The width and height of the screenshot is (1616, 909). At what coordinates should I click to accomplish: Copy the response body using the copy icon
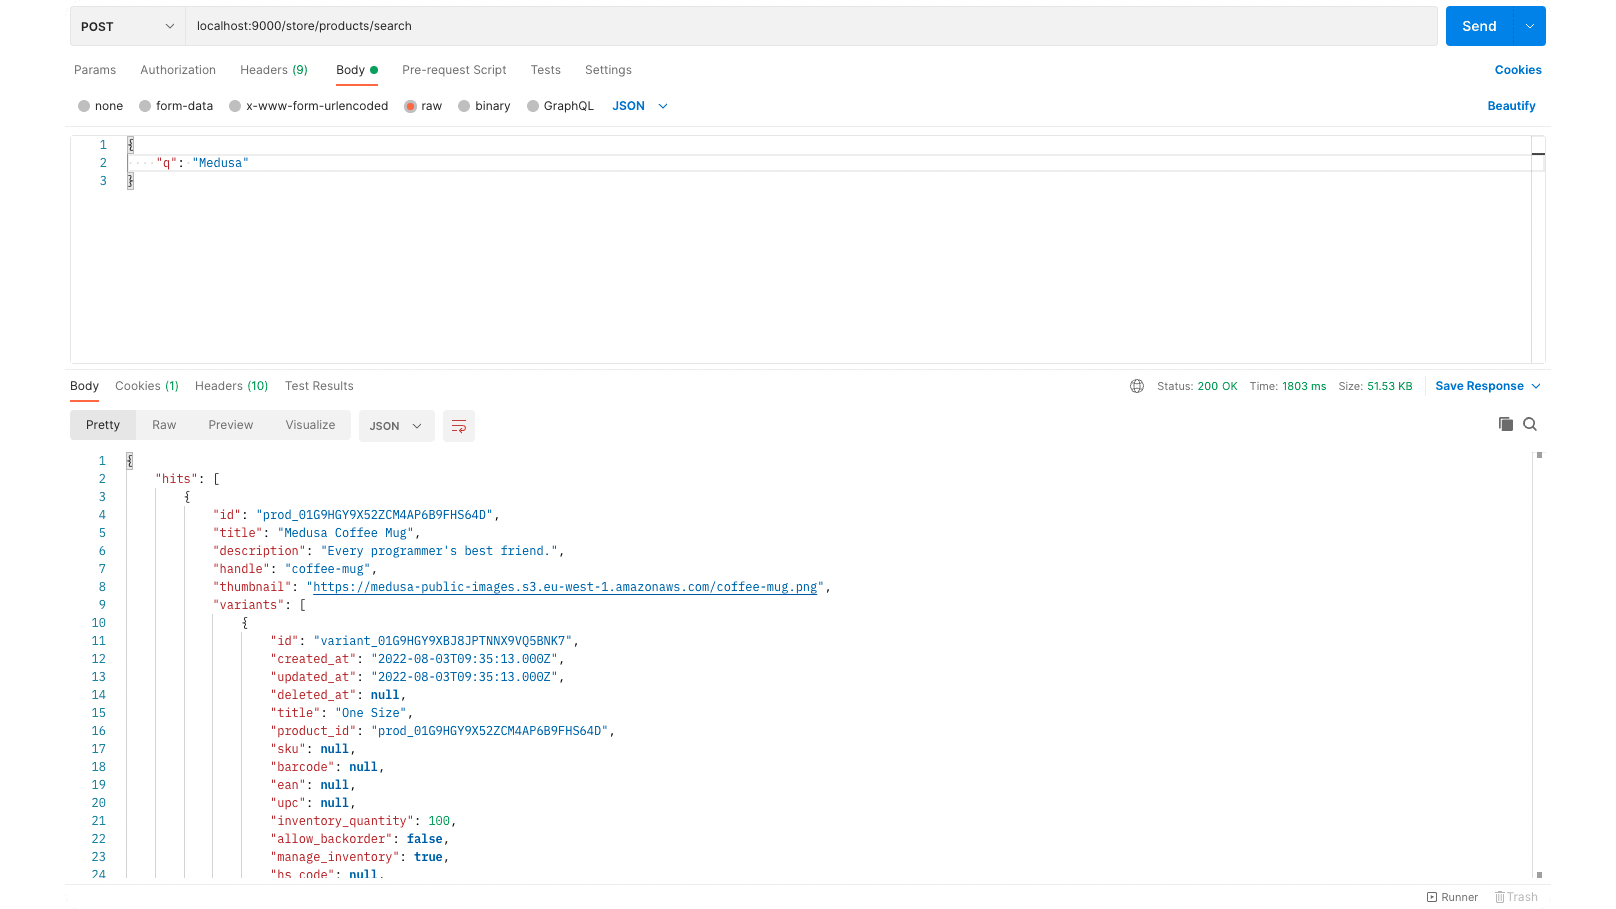(x=1506, y=424)
